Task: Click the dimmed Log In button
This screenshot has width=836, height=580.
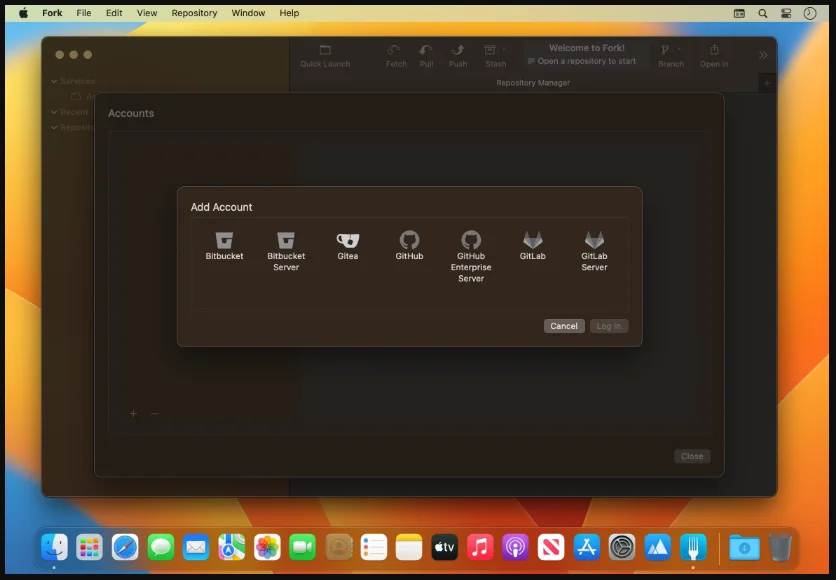Action: click(608, 326)
